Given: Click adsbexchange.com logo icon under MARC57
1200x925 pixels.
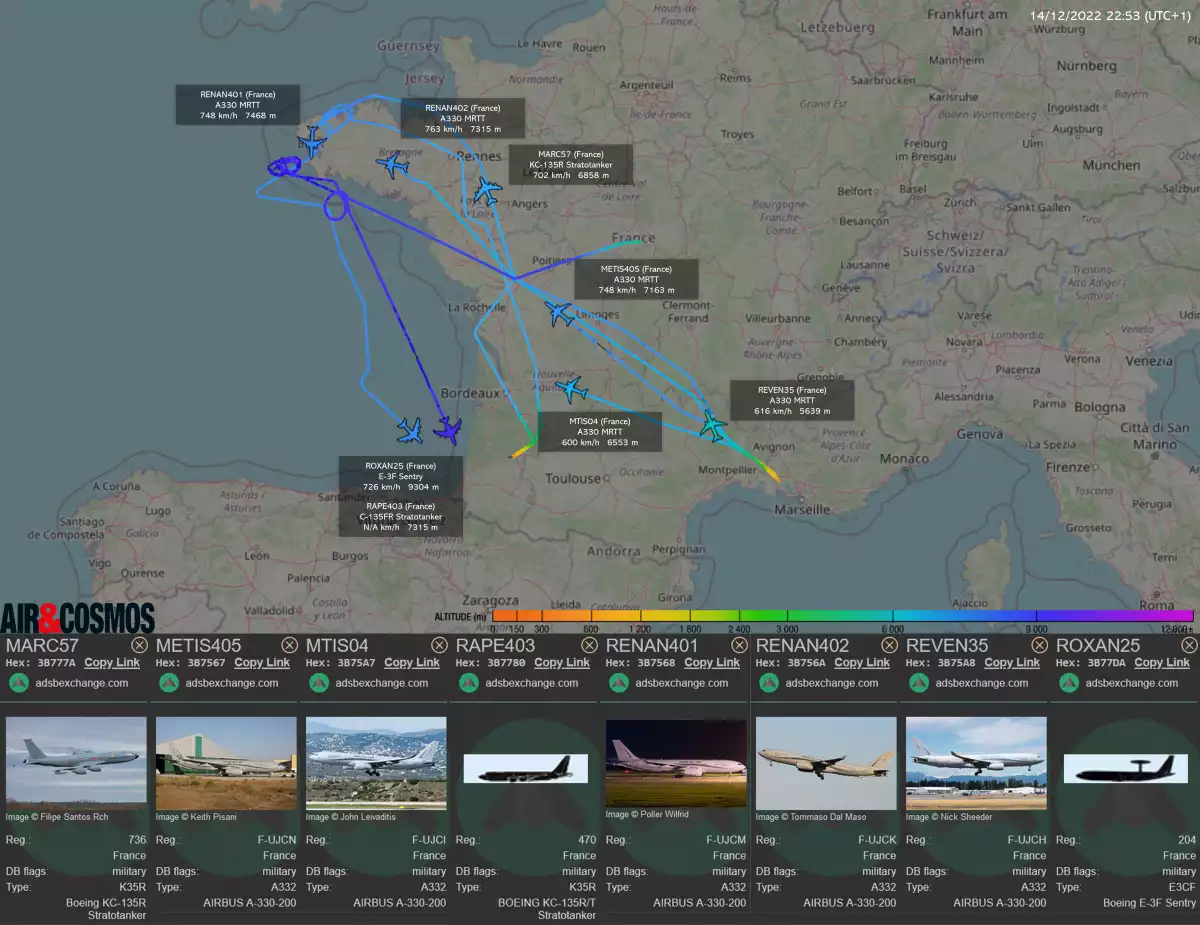Looking at the screenshot, I should pyautogui.click(x=19, y=683).
